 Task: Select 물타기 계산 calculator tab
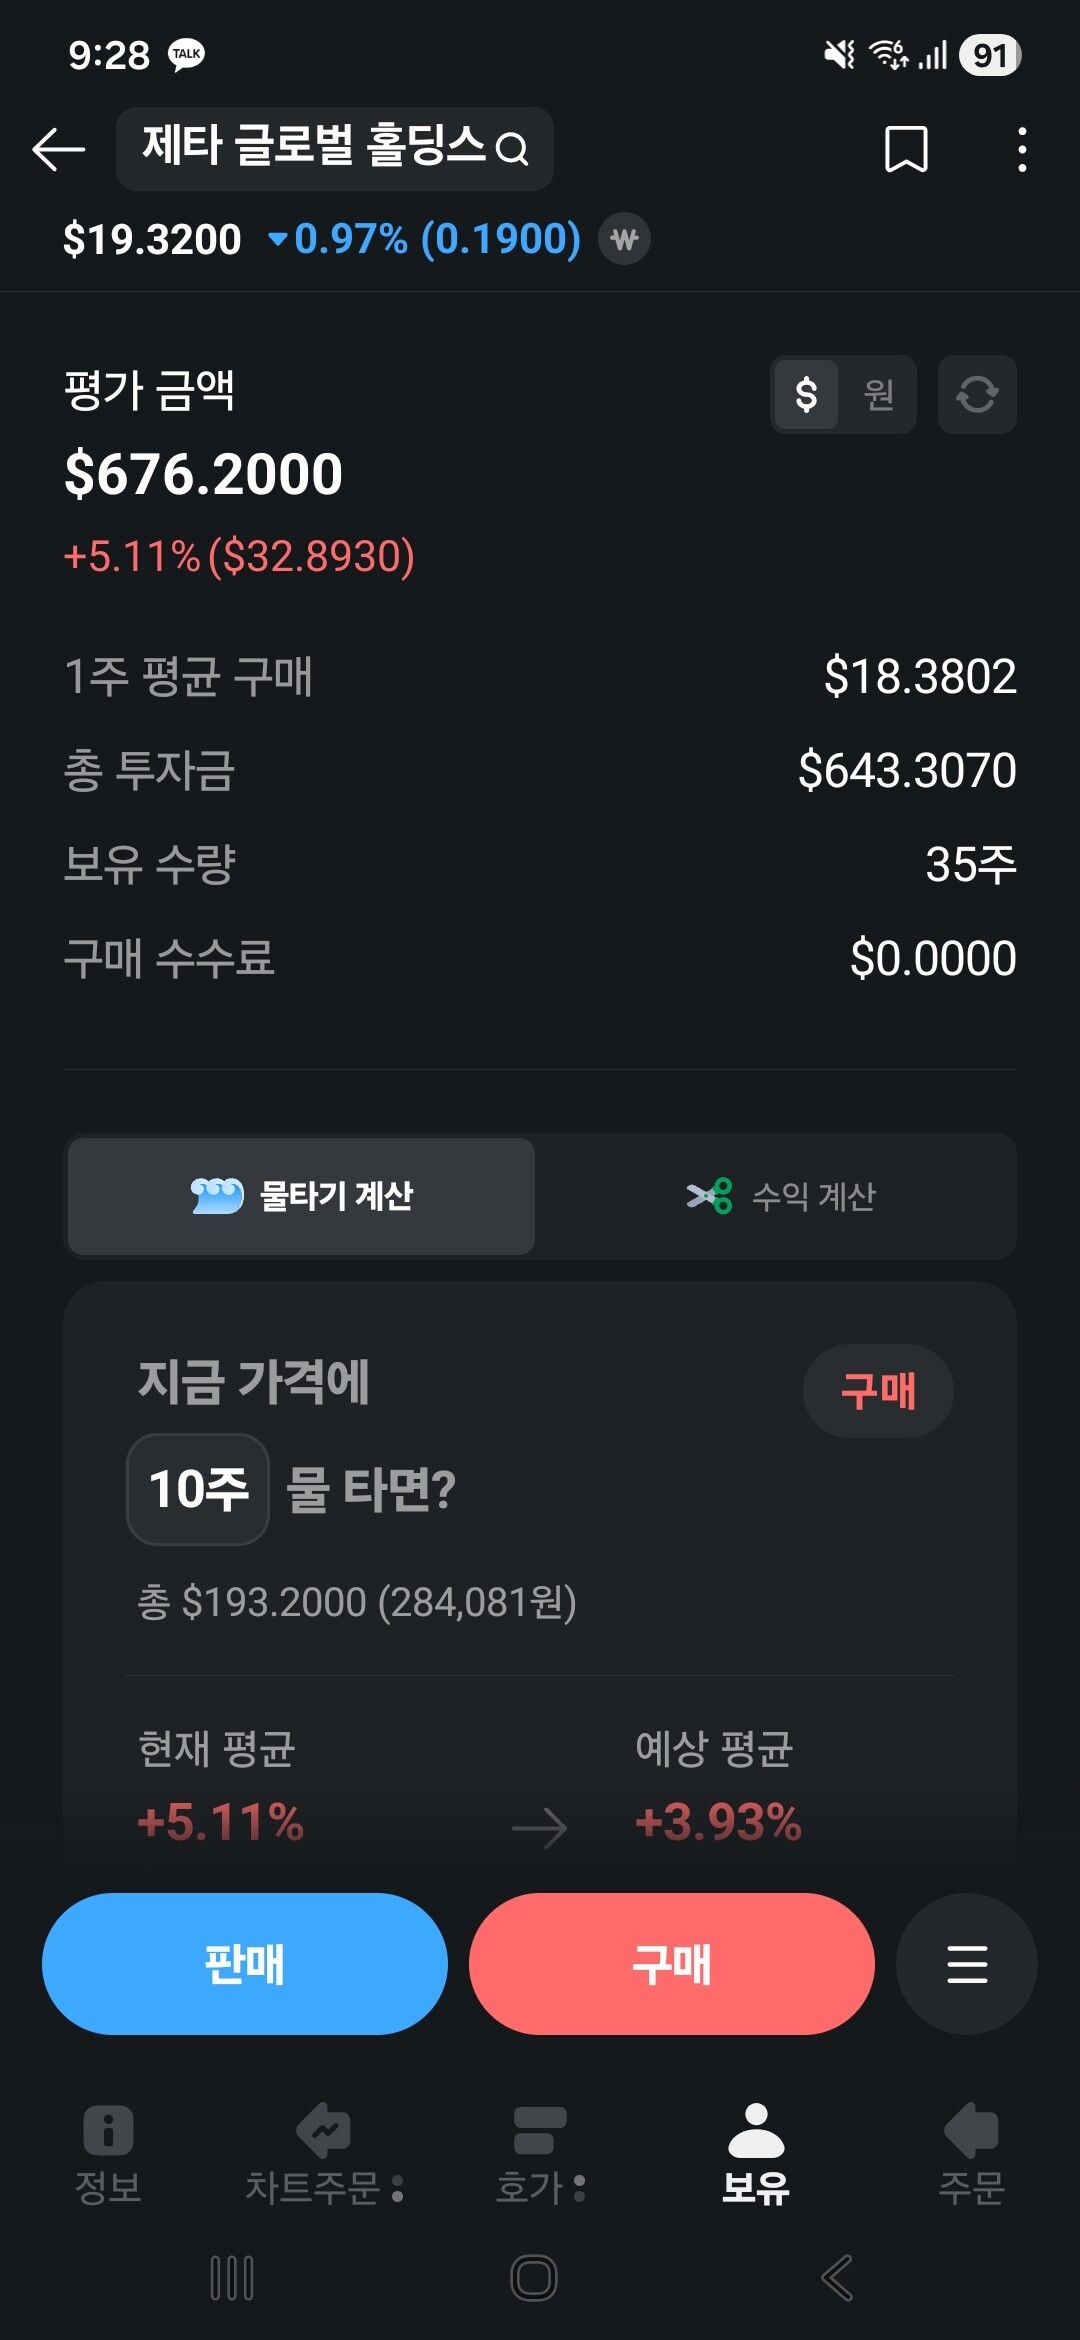pyautogui.click(x=301, y=1196)
